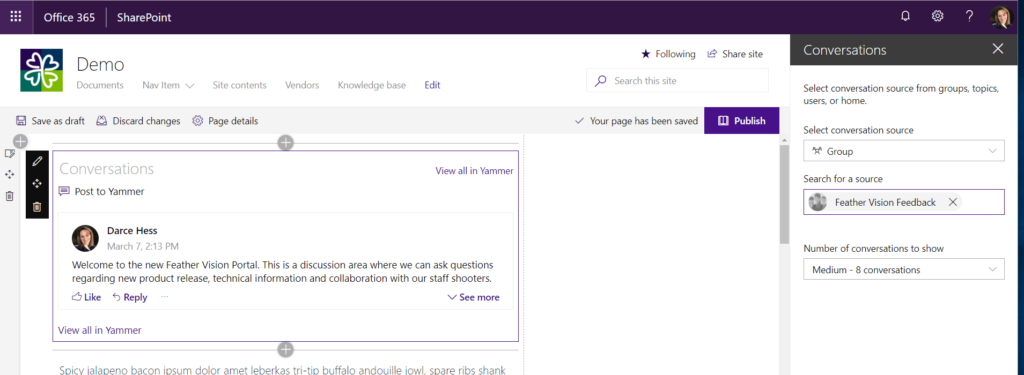Viewport: 1024px width, 375px height.
Task: Open Number of conversations to show dropdown
Action: pos(904,269)
